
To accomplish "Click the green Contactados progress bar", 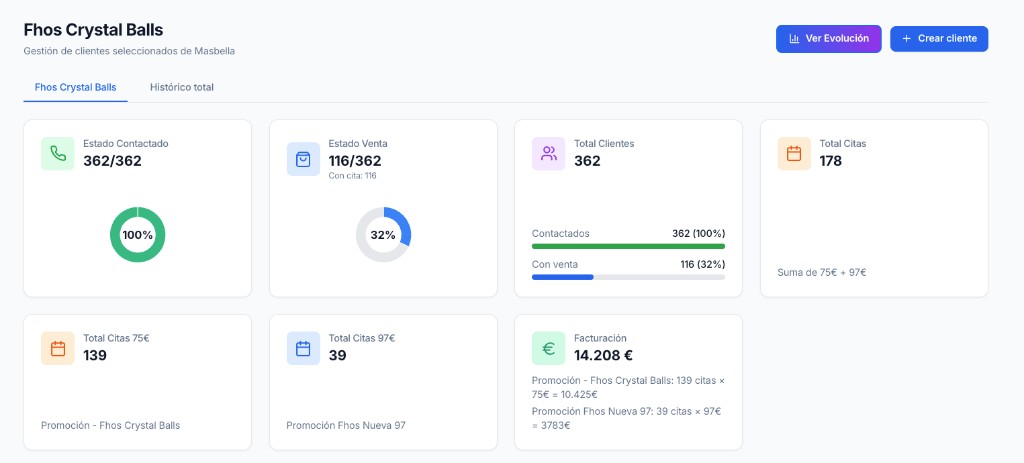I will [628, 246].
